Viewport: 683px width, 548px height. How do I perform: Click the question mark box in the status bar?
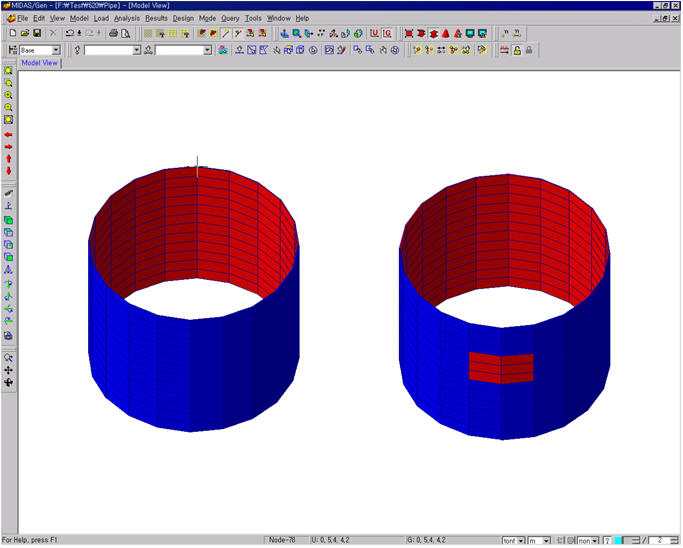[x=607, y=541]
